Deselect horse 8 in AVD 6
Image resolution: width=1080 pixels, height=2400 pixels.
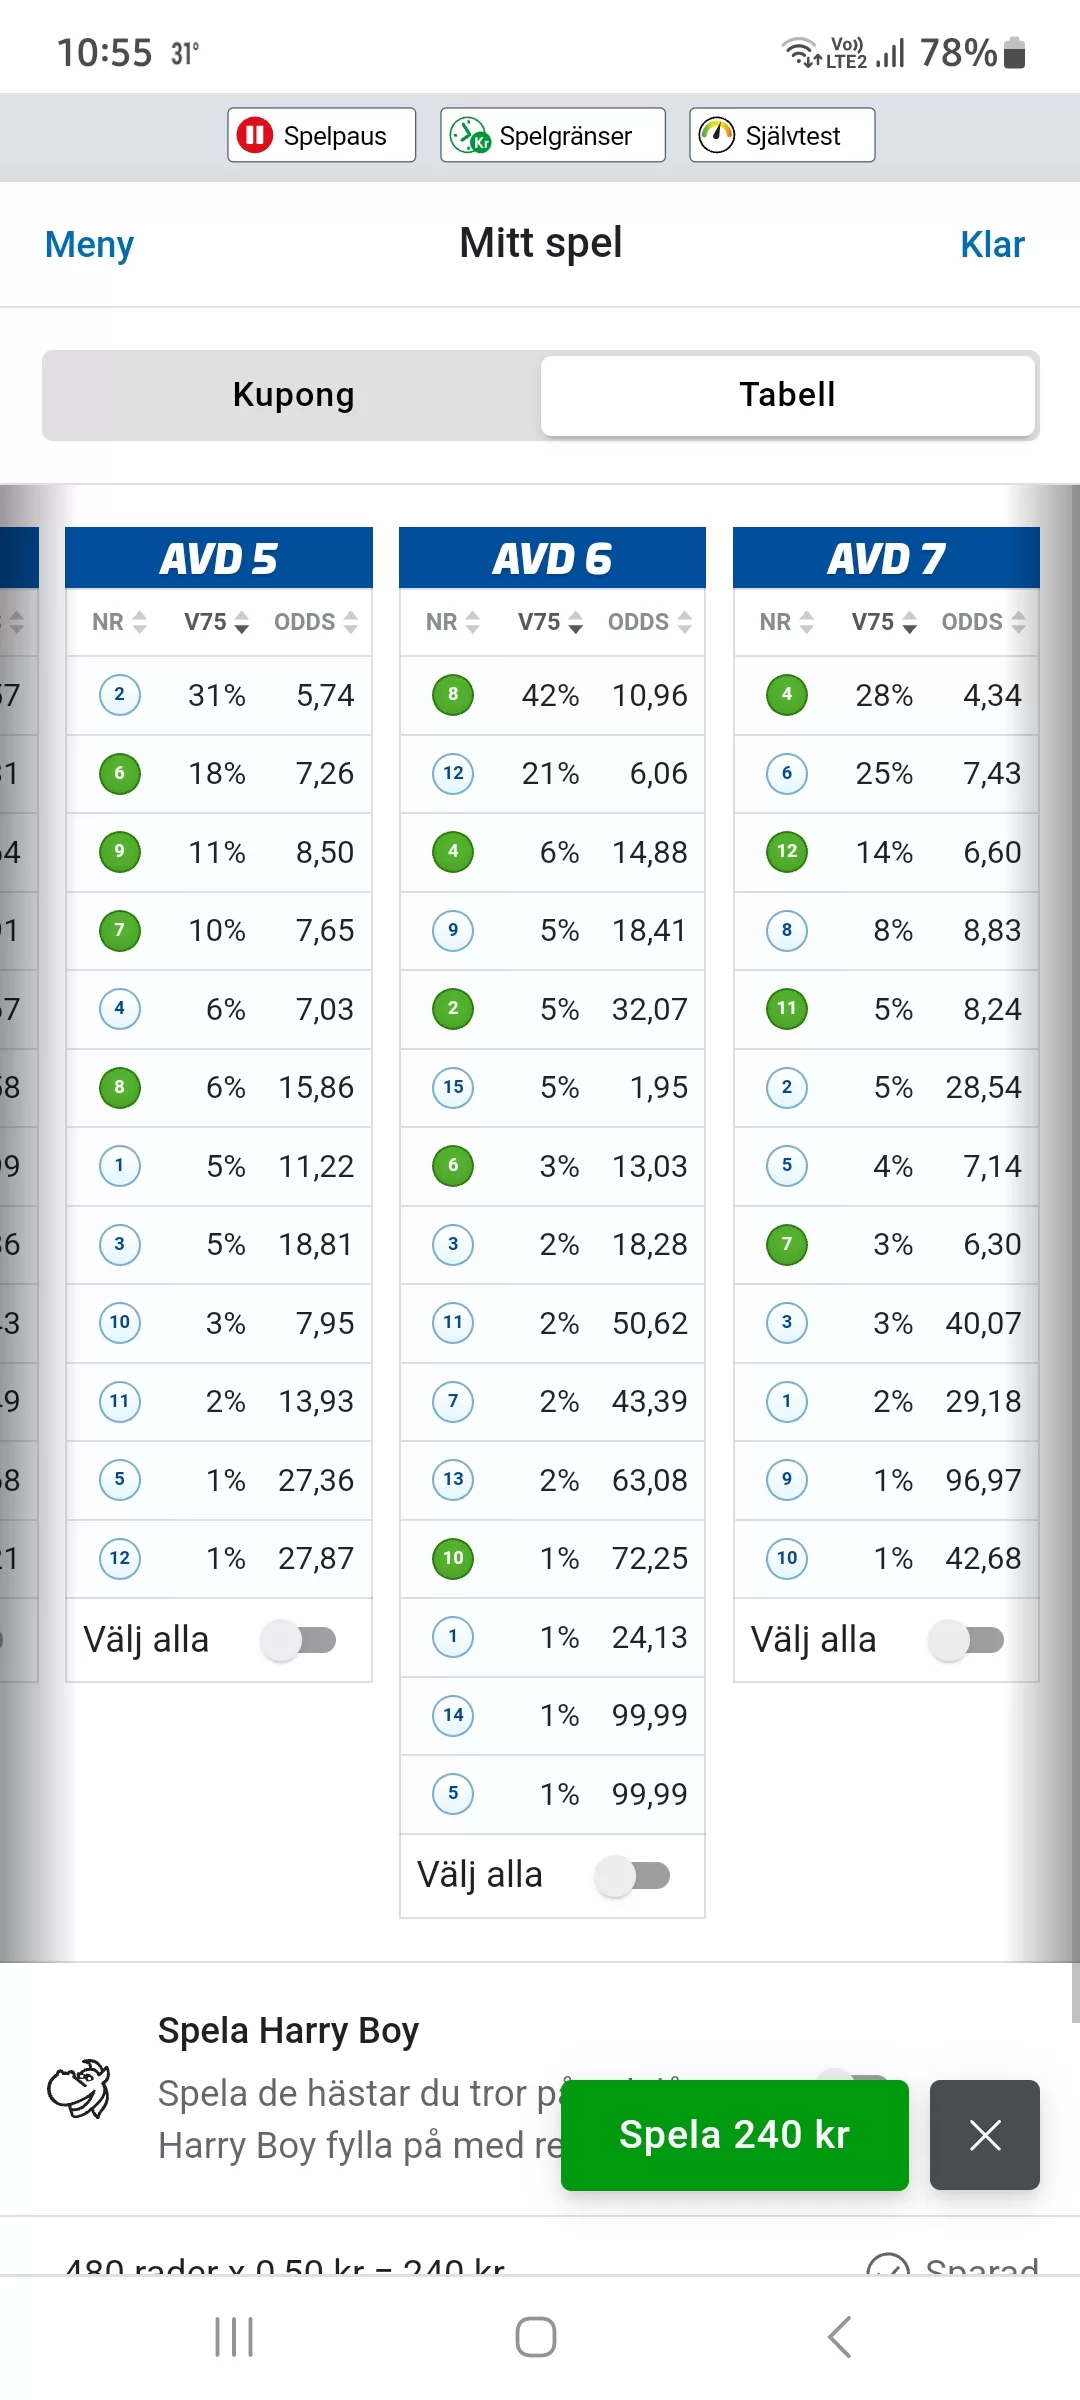tap(453, 695)
